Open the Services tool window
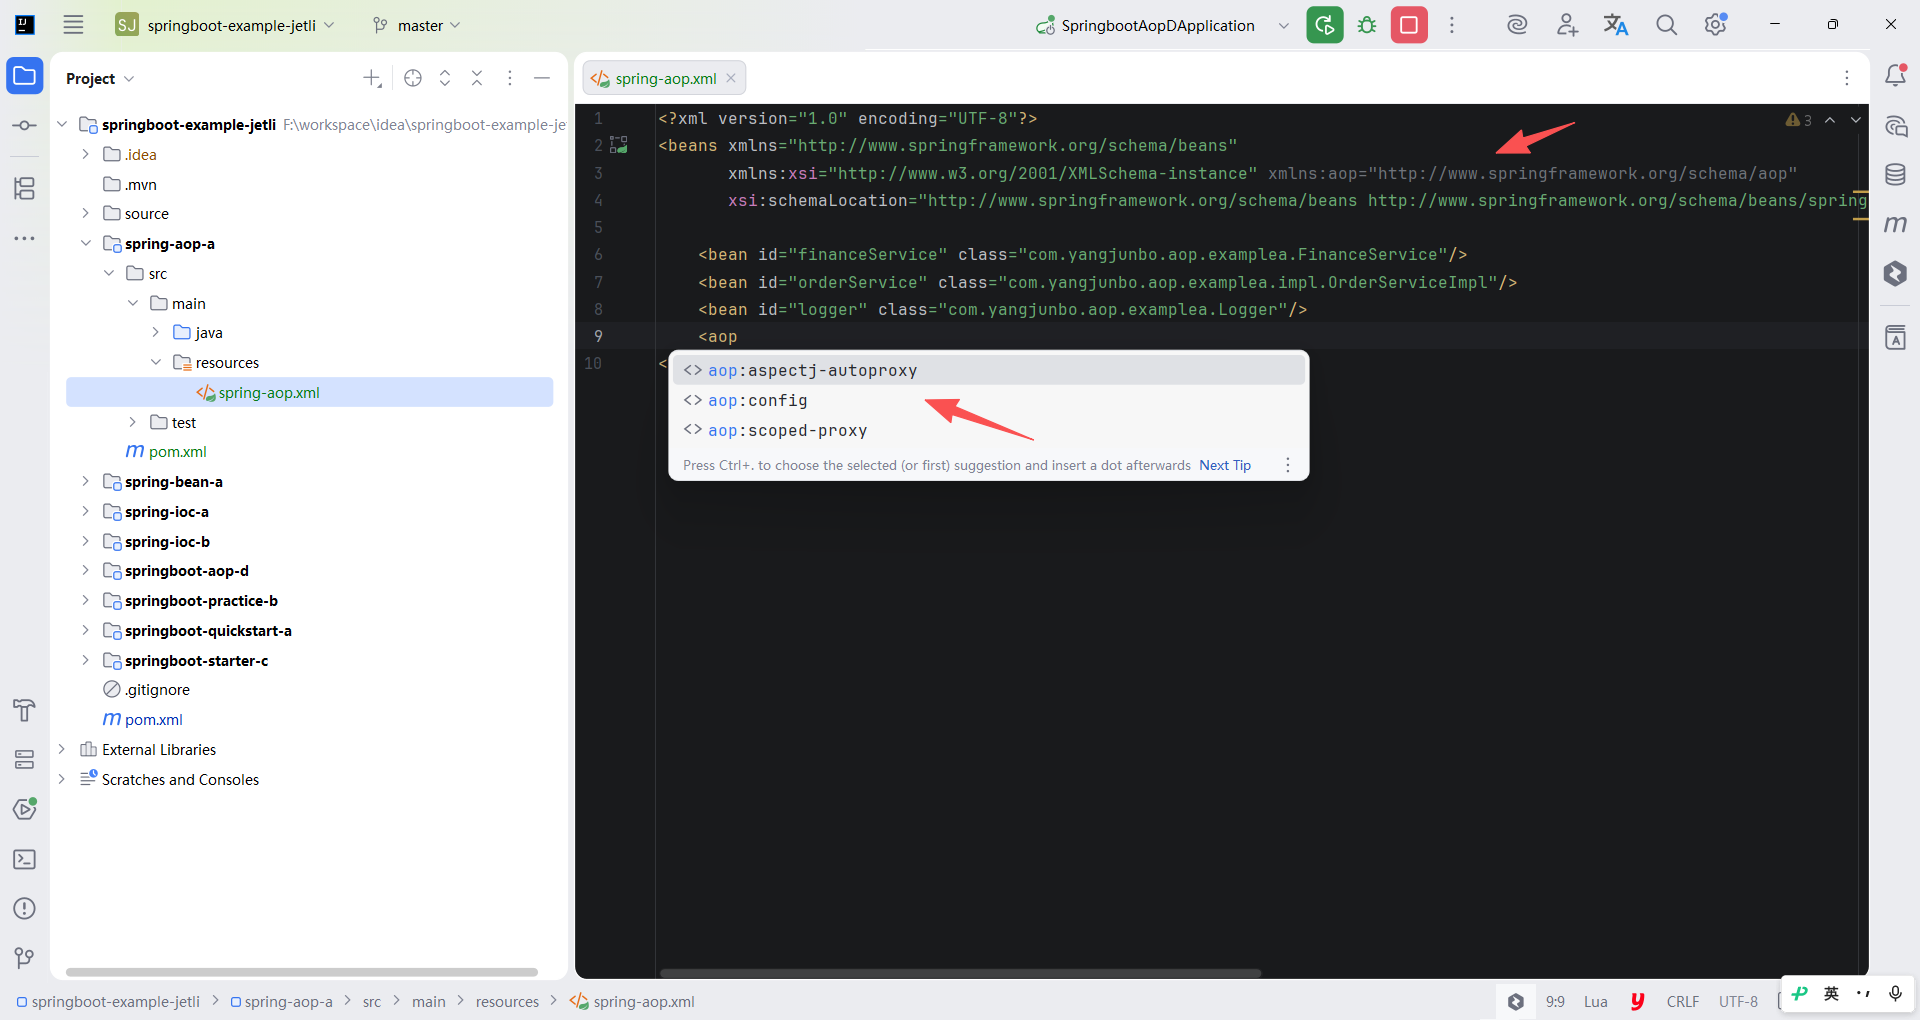This screenshot has width=1920, height=1020. [x=25, y=760]
